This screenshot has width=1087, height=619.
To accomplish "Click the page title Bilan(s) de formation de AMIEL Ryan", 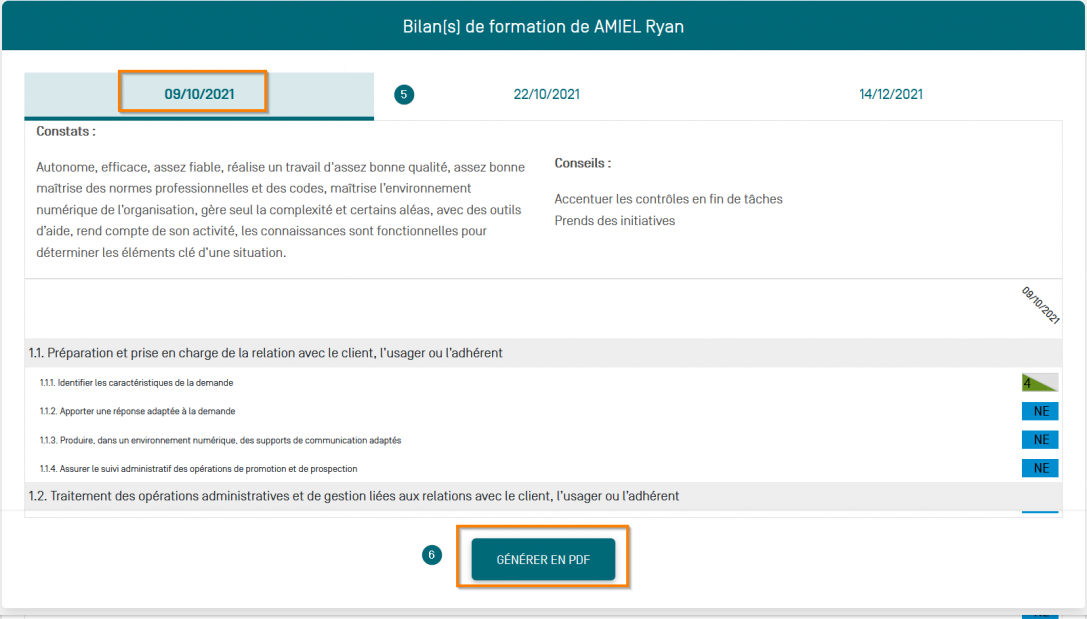I will pyautogui.click(x=543, y=26).
